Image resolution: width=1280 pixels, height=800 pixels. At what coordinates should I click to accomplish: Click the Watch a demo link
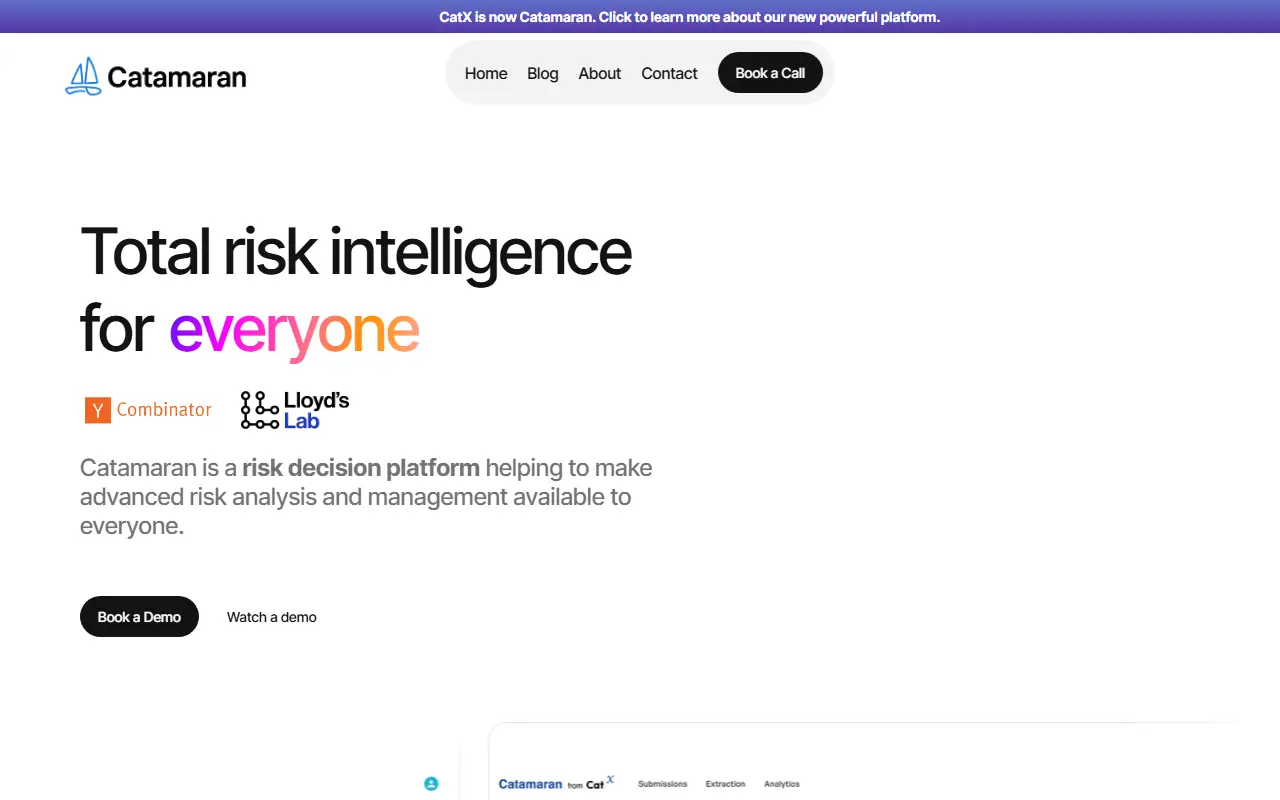point(272,617)
